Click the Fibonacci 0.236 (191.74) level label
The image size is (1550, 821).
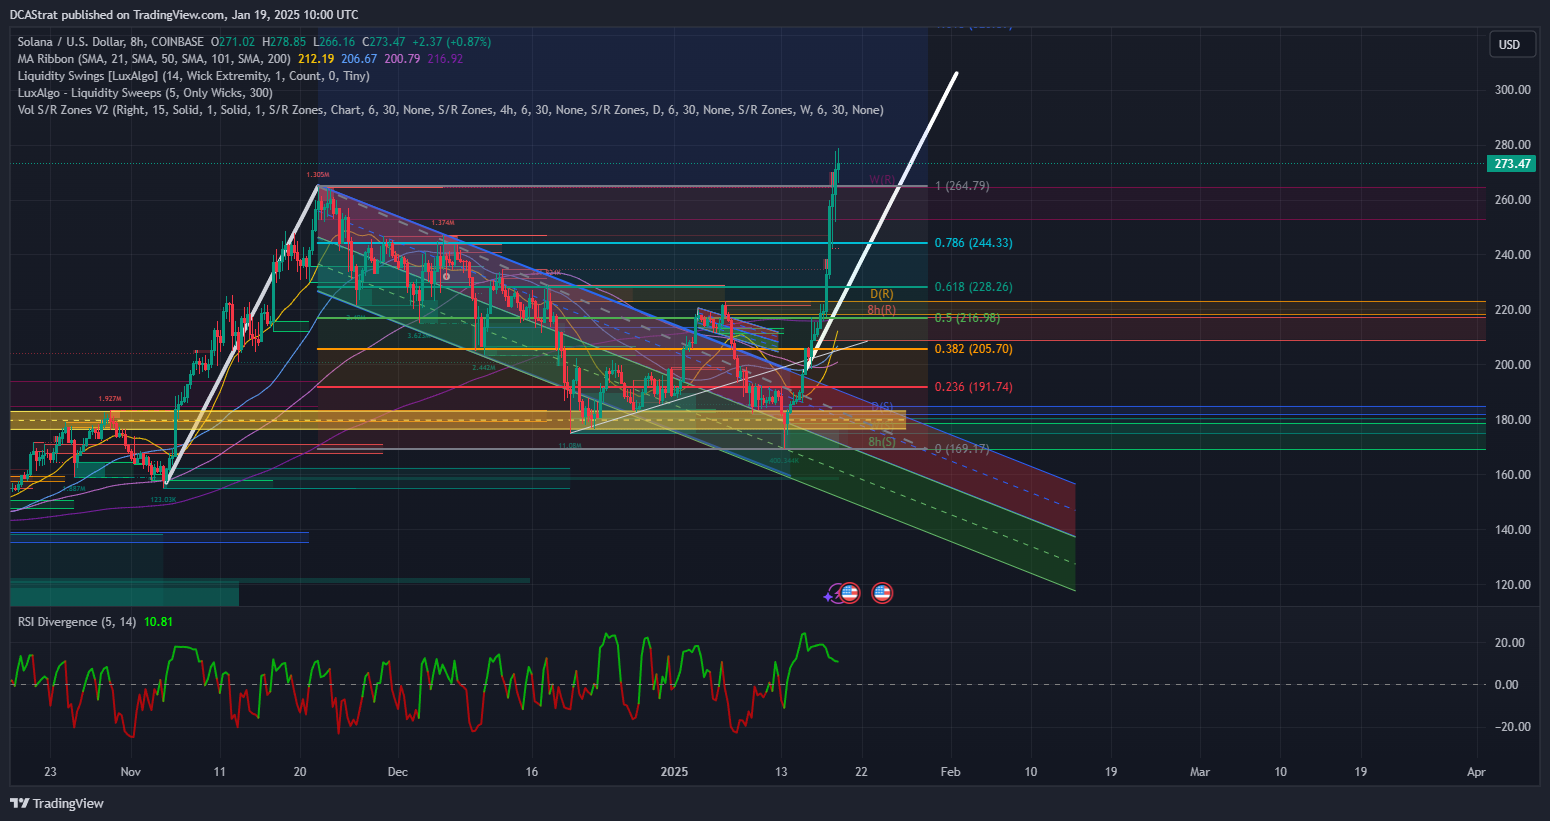coord(973,387)
